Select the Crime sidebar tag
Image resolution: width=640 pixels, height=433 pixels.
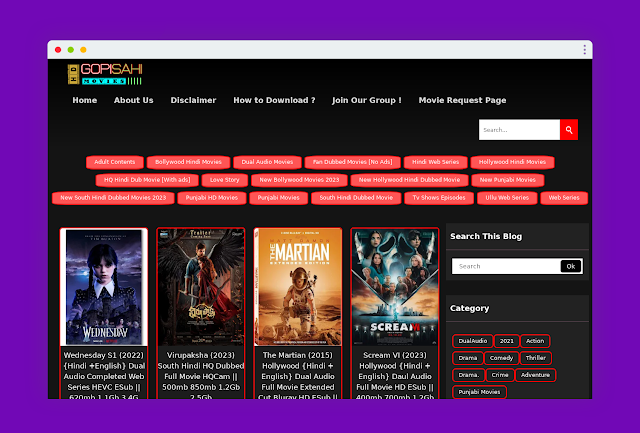pyautogui.click(x=500, y=375)
